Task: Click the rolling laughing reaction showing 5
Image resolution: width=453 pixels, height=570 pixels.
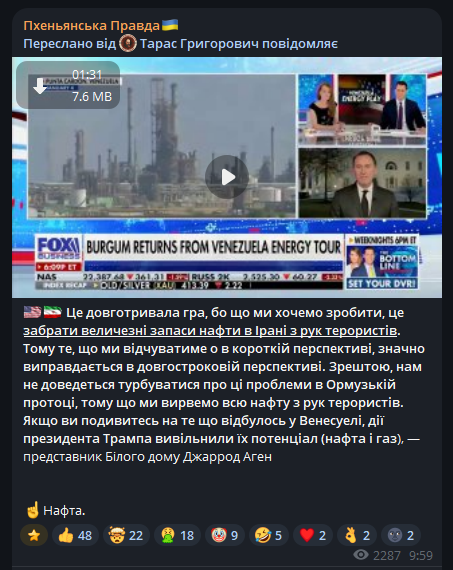Action: (269, 535)
